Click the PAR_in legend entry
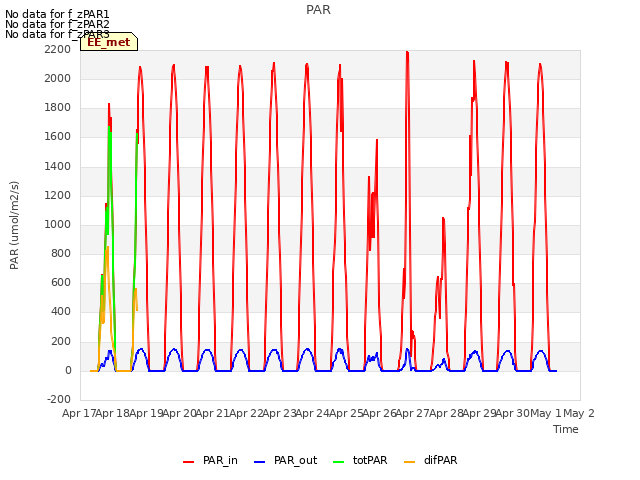The image size is (640, 480). [211, 461]
